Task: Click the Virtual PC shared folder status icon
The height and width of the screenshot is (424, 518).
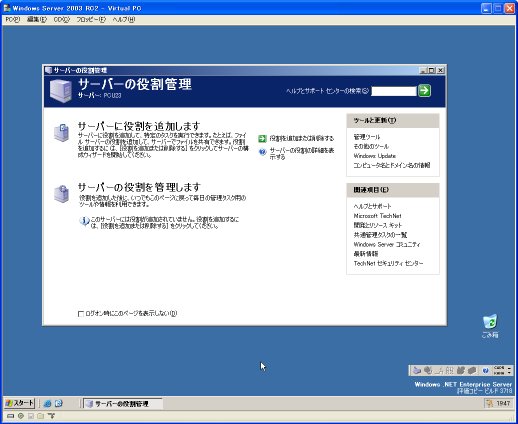Action: coord(41,416)
